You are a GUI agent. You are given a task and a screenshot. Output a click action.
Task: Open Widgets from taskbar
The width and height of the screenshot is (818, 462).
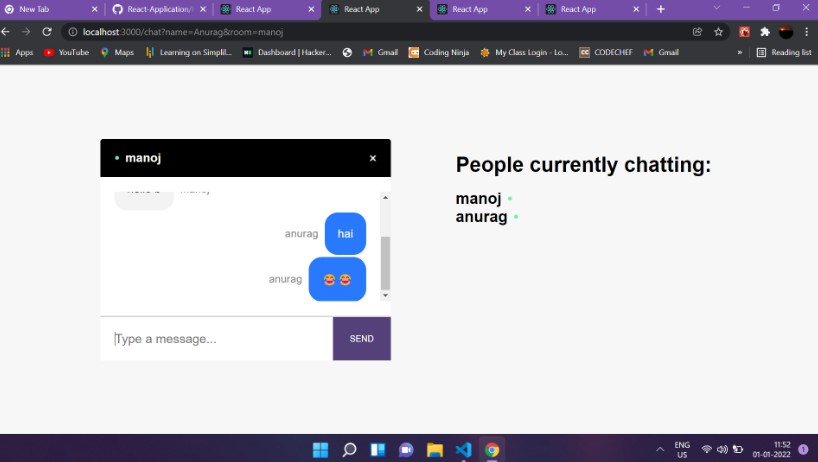(378, 449)
